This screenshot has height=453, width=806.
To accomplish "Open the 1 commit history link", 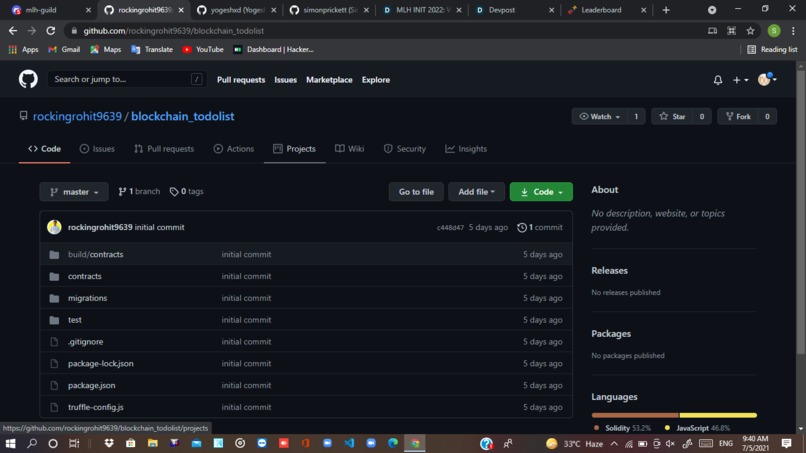I will (x=540, y=227).
